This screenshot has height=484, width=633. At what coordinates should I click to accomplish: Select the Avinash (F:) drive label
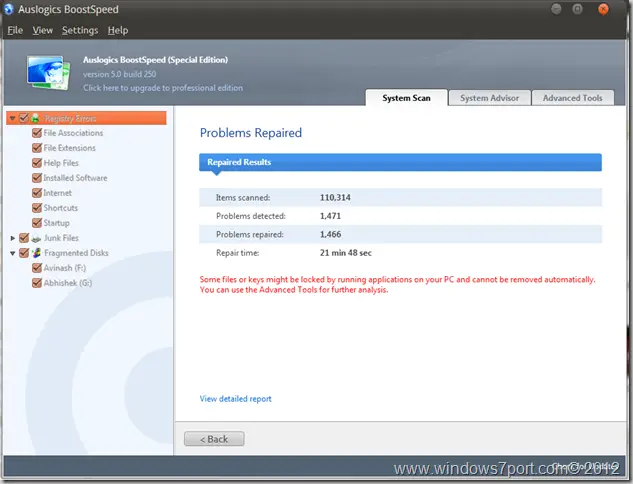pos(65,268)
